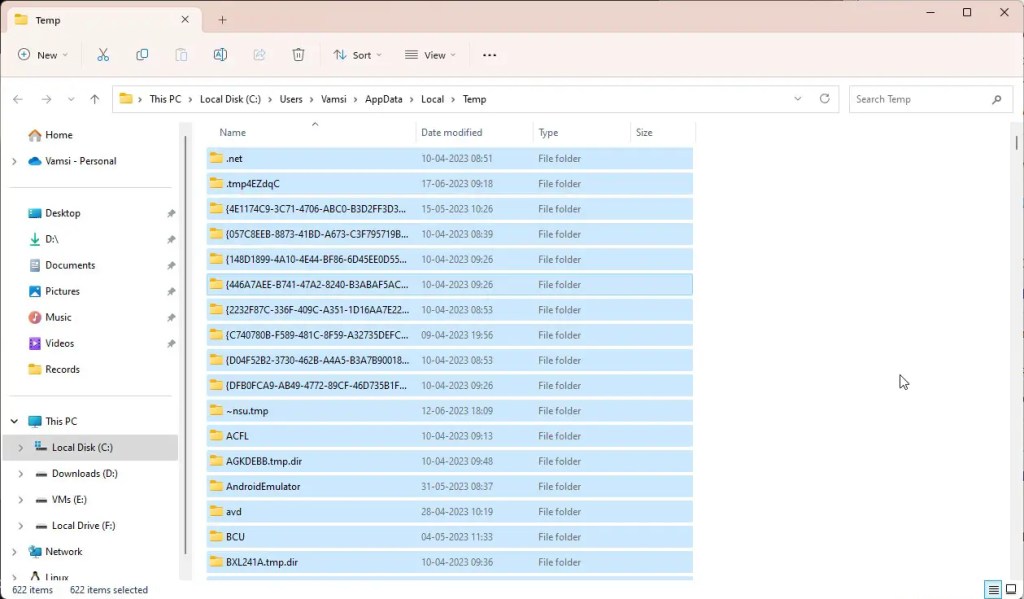
Task: Open the View layout dropdown
Action: pos(430,55)
